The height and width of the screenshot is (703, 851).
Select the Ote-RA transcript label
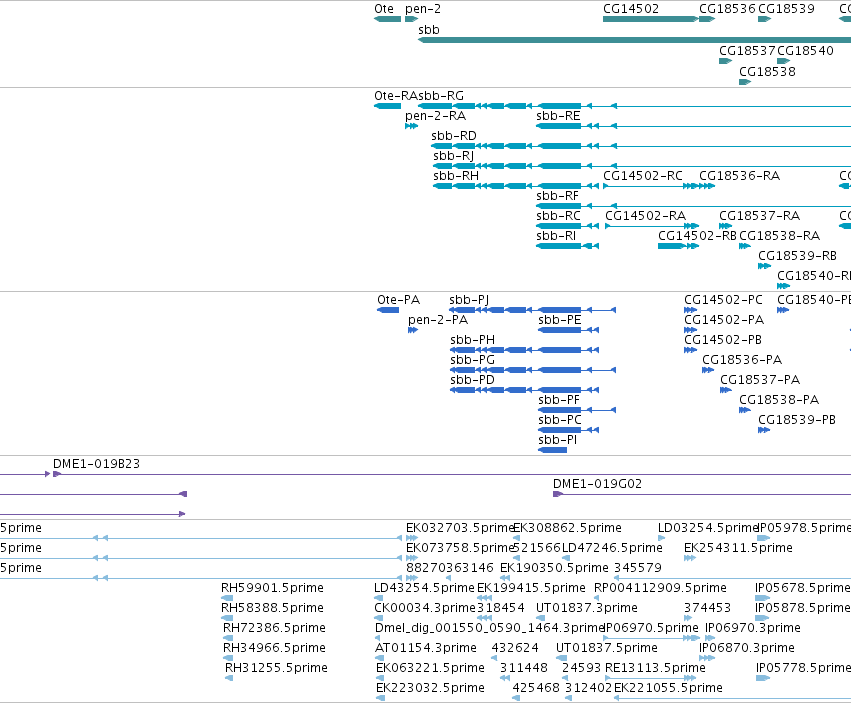[396, 96]
